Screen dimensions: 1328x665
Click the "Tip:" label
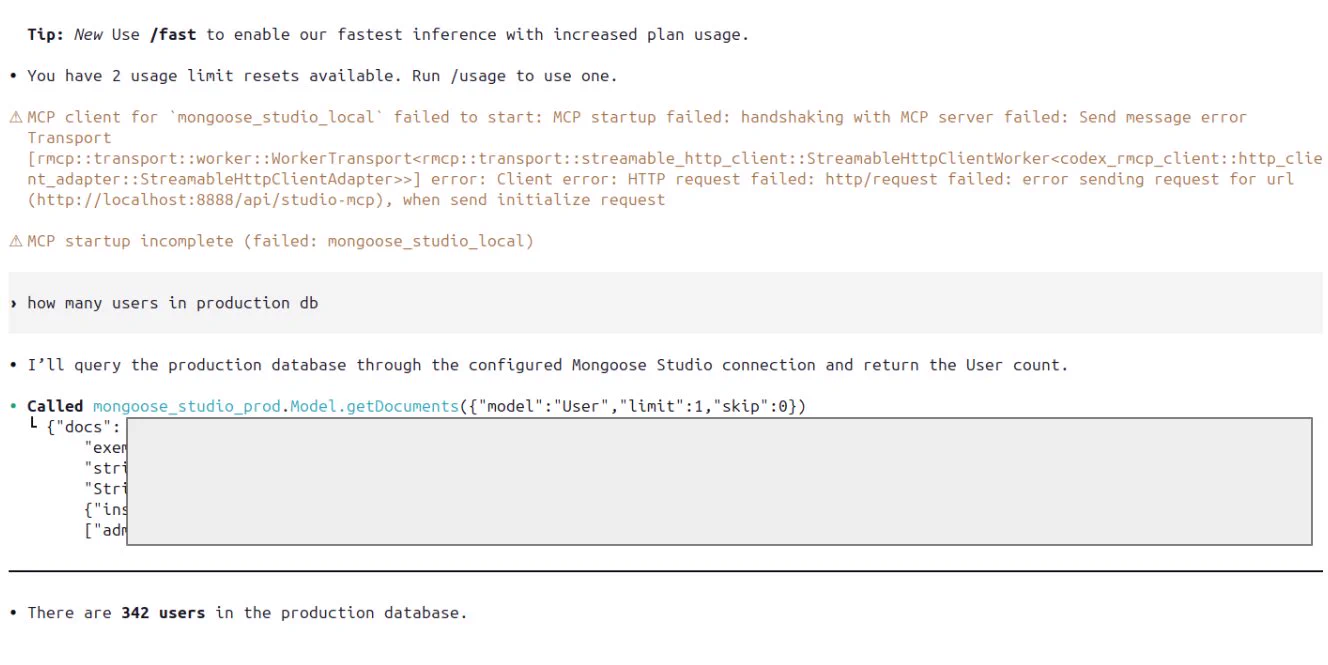click(x=46, y=34)
